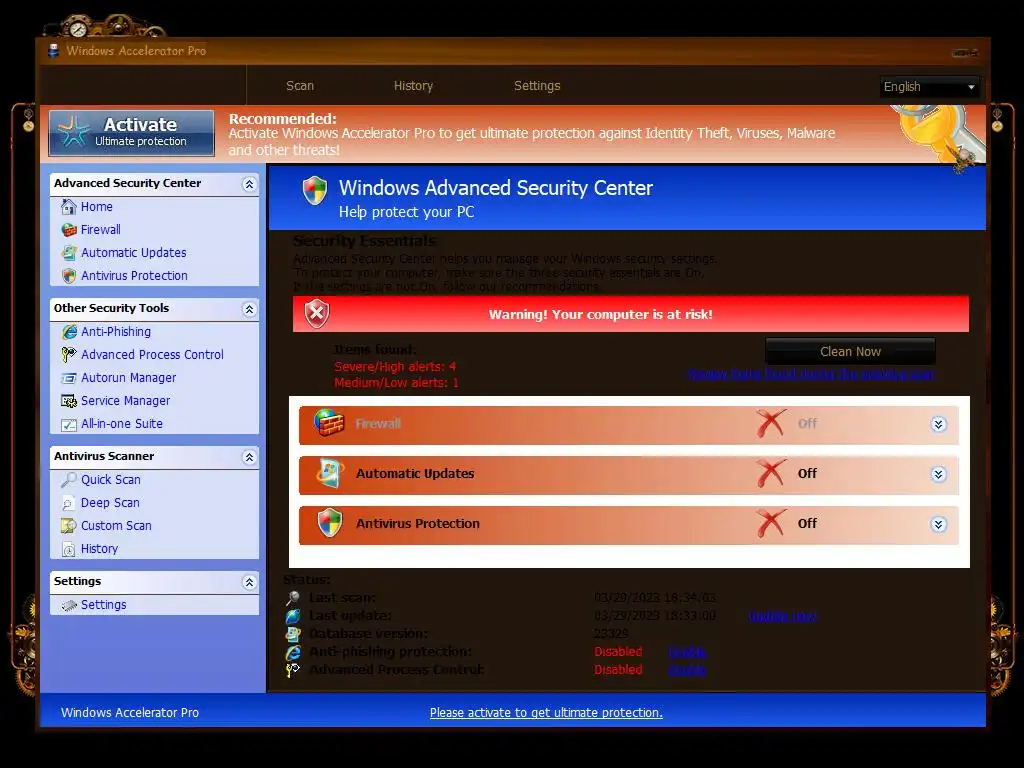Click the Clean Now button
This screenshot has height=768, width=1024.
(850, 351)
